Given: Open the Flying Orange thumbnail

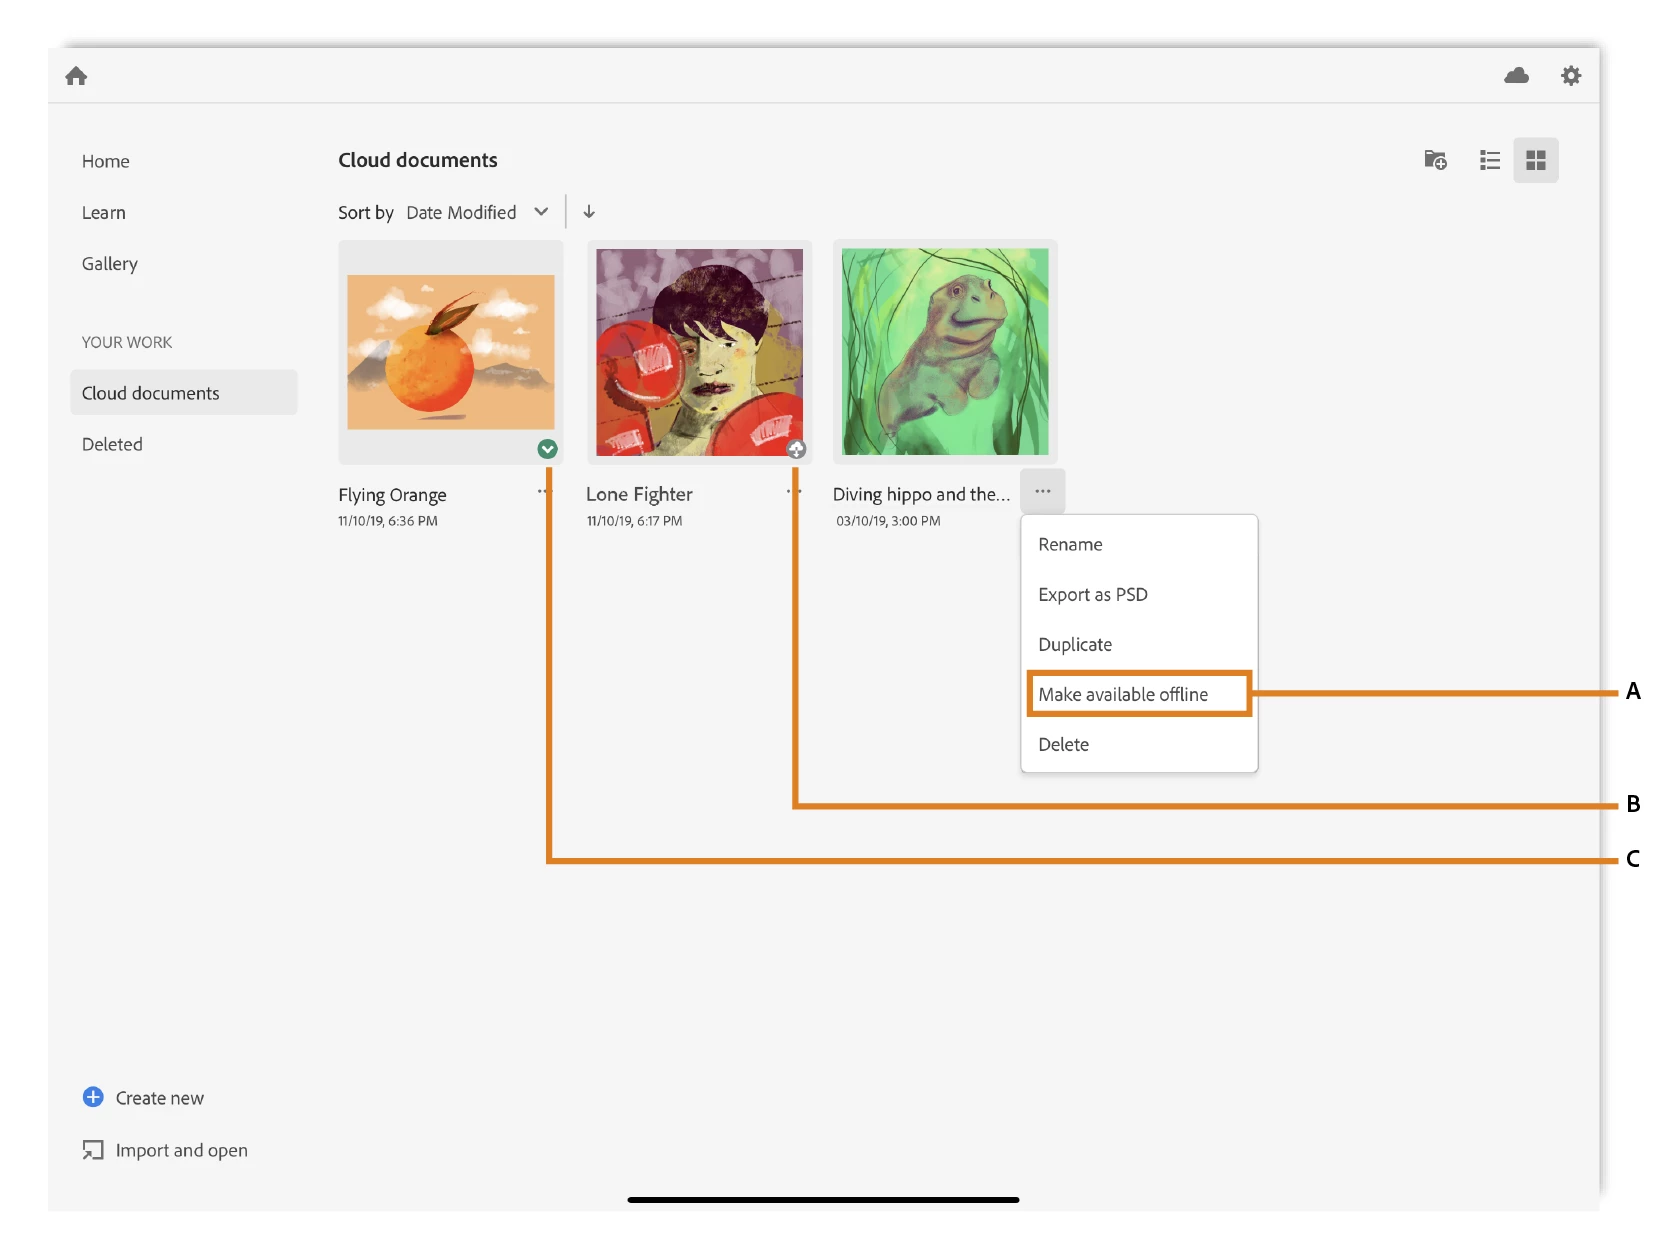Looking at the screenshot, I should [451, 352].
